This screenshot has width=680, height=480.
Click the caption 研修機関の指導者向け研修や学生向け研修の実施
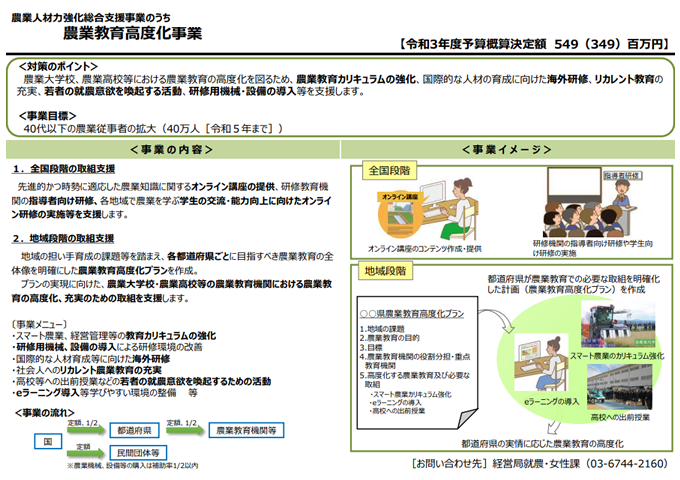(x=592, y=248)
